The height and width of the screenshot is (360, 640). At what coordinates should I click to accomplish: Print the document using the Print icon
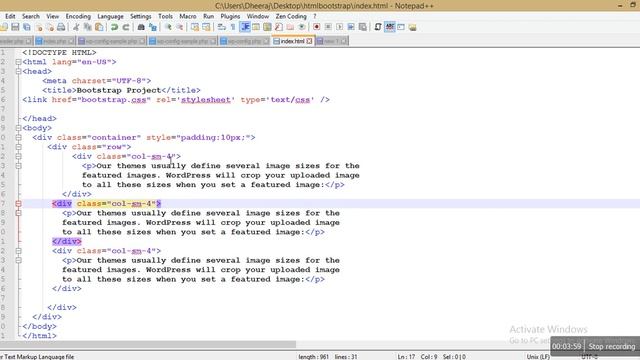pos(61,27)
